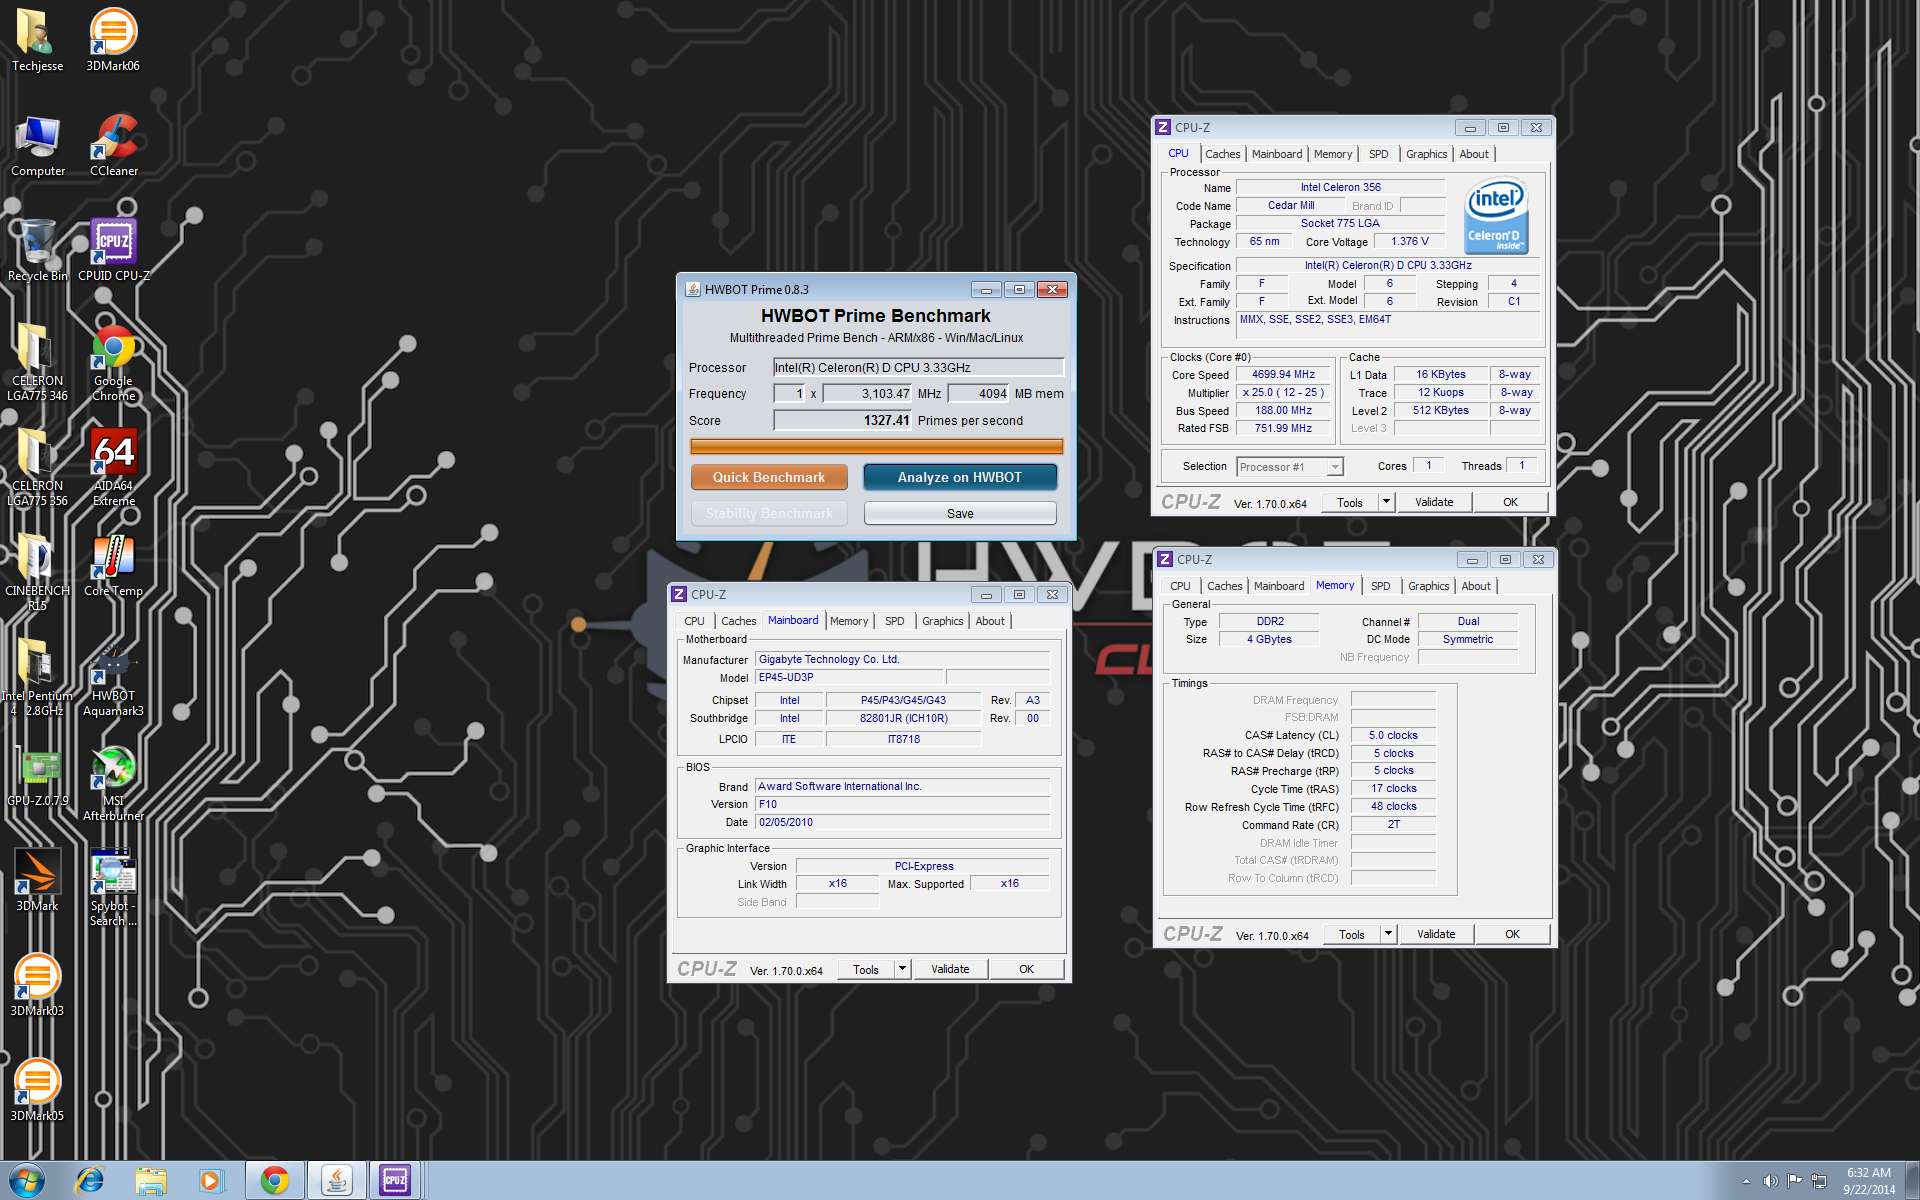Click Analyze on HWBOT button
The width and height of the screenshot is (1920, 1200).
pos(960,477)
